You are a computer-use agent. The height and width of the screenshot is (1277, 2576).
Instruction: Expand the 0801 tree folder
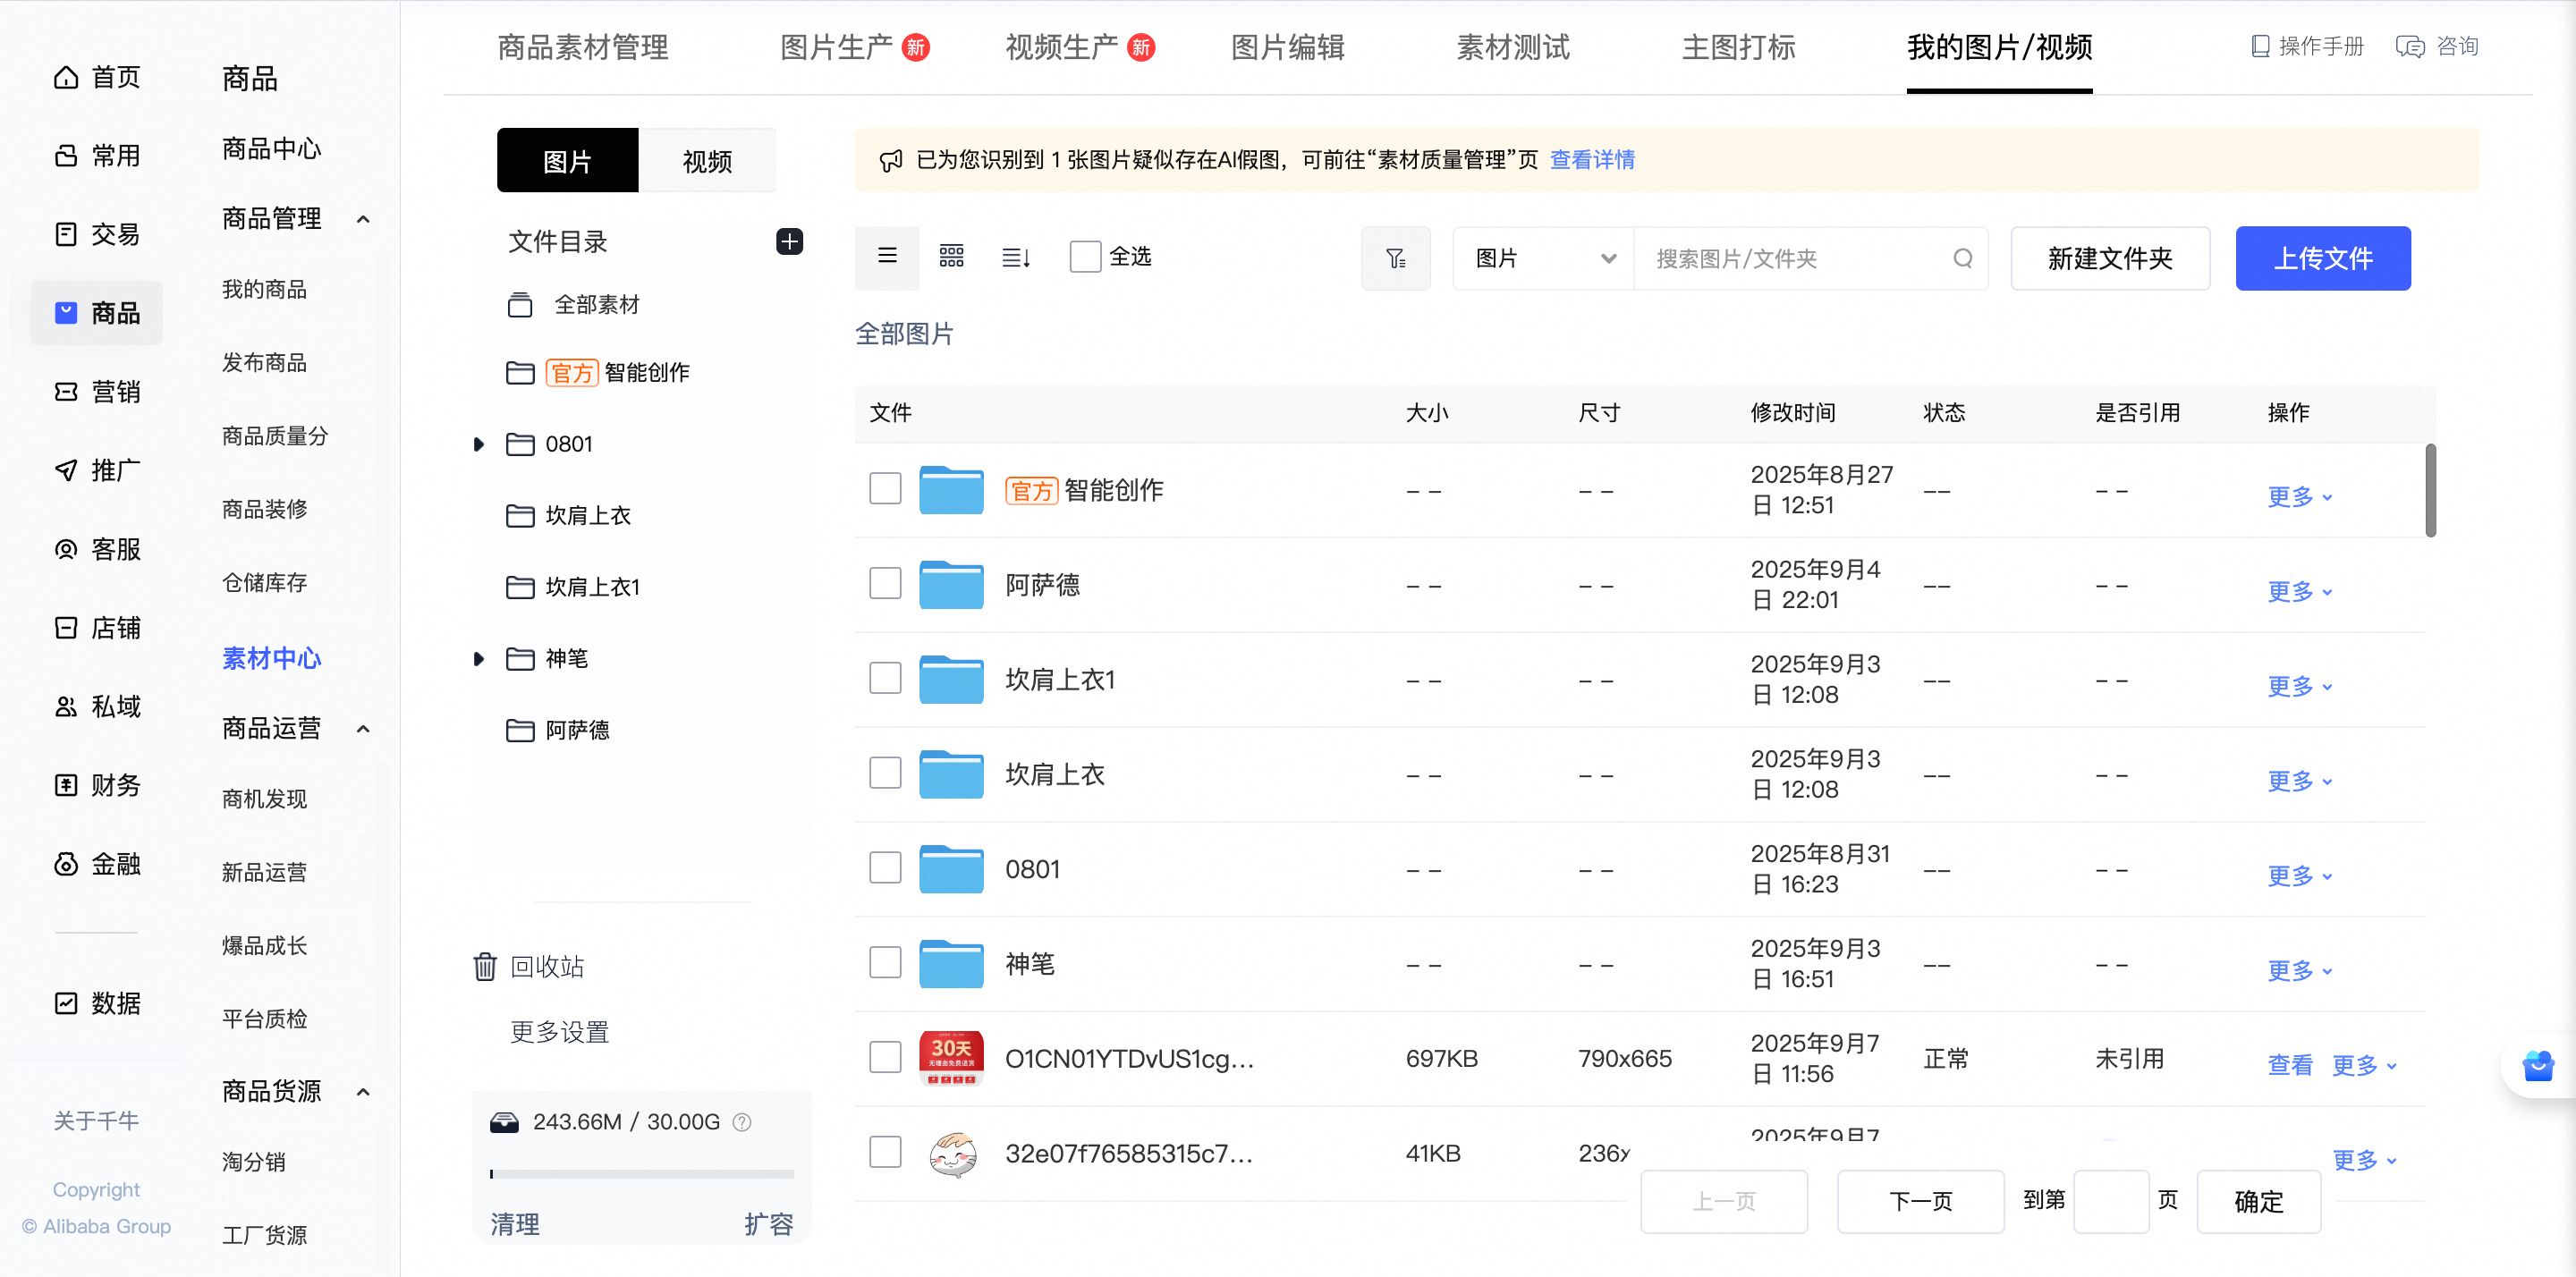478,444
